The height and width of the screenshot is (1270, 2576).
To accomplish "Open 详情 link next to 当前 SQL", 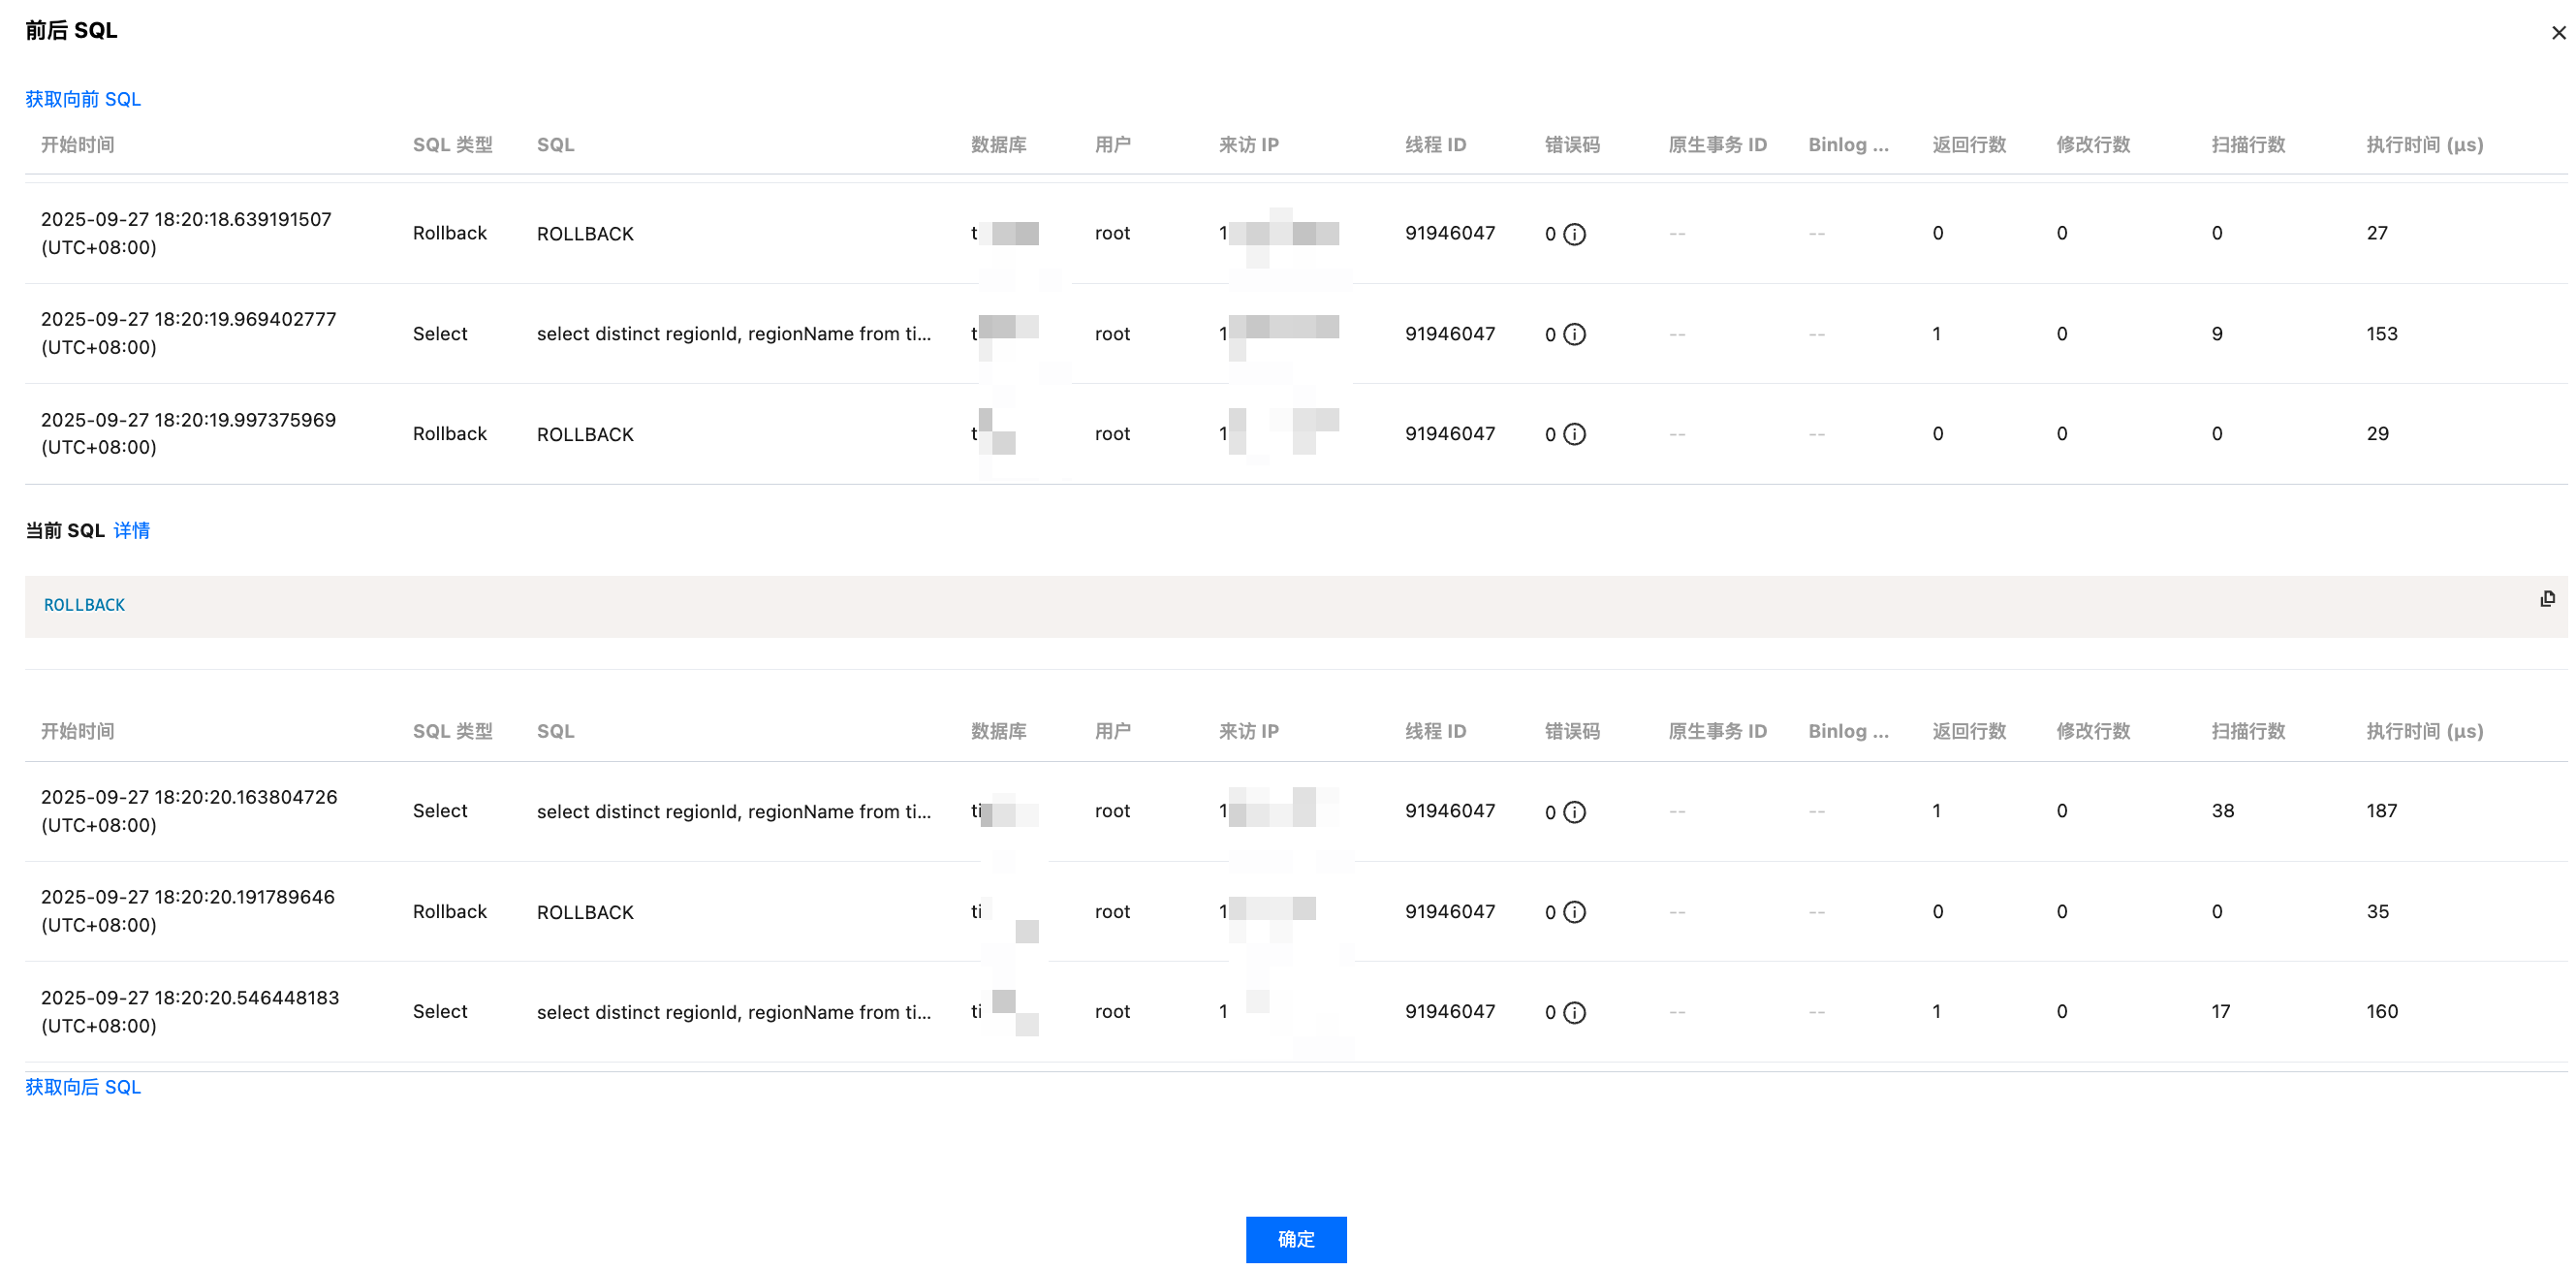I will click(131, 530).
